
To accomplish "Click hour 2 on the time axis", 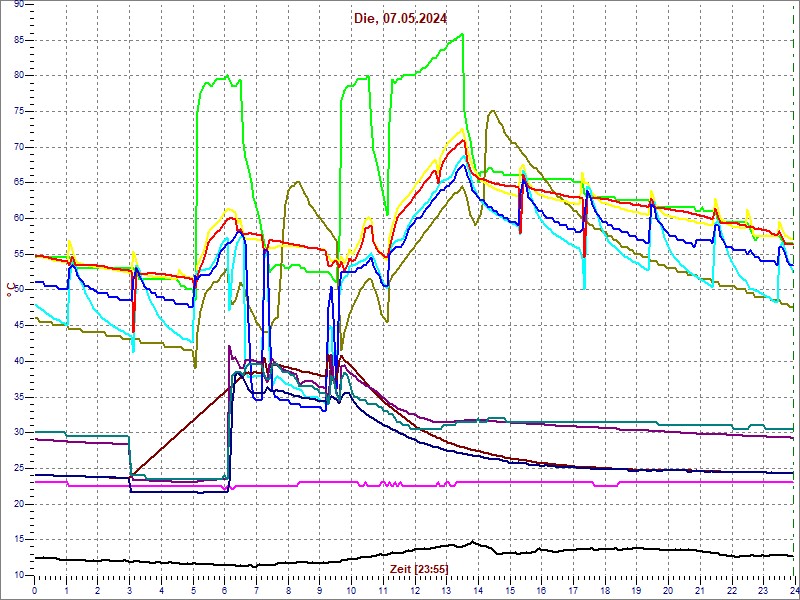I will point(98,590).
